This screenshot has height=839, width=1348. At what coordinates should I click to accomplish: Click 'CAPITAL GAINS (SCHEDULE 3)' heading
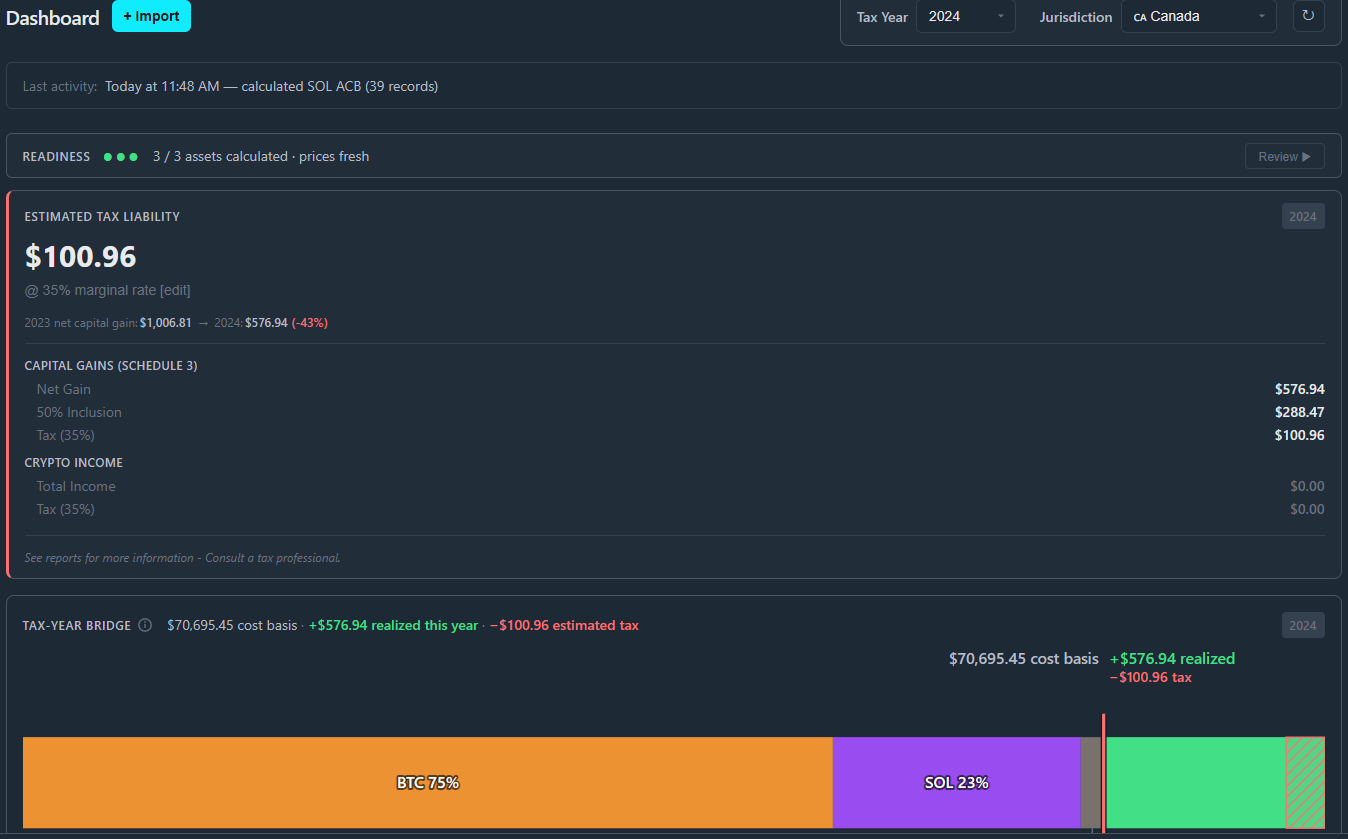[x=111, y=366]
